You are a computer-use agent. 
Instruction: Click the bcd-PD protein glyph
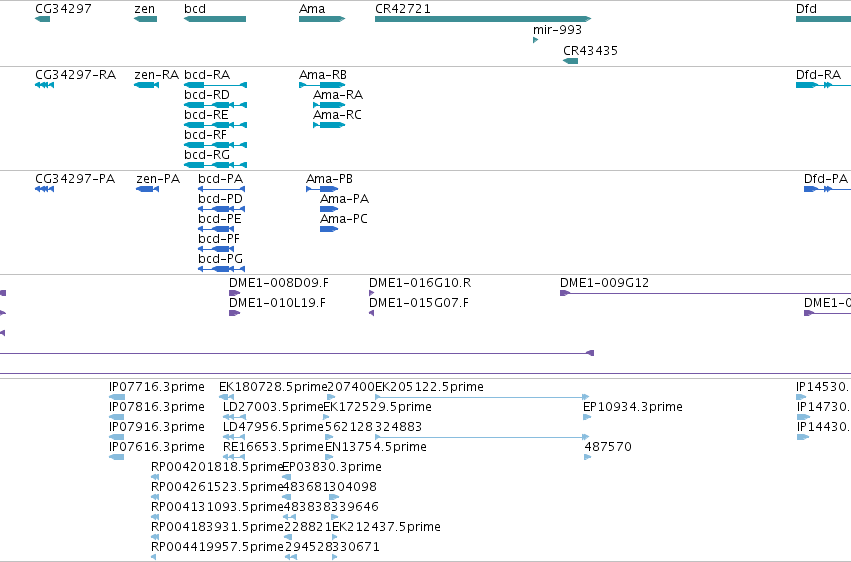pos(221,209)
